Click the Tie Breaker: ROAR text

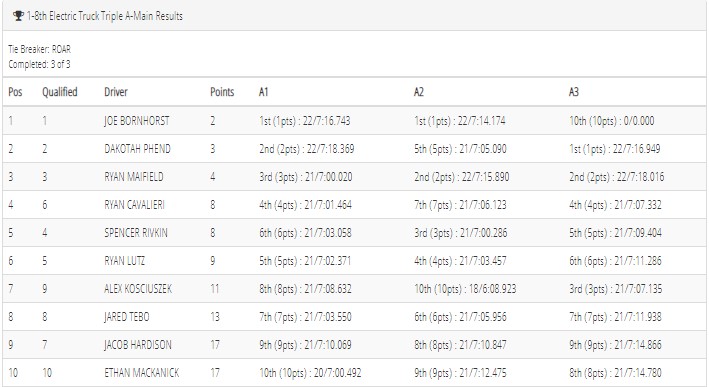coord(39,49)
